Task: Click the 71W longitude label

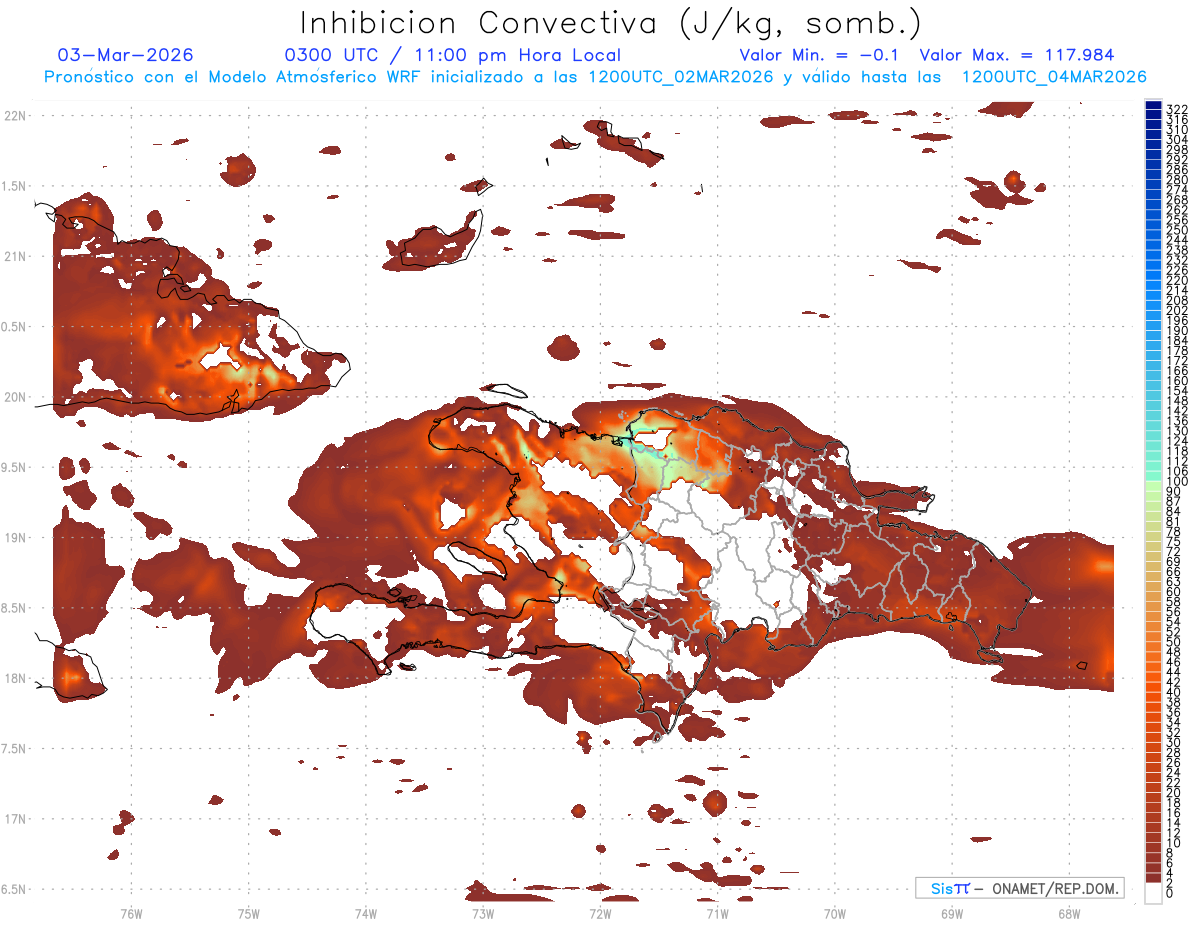Action: pos(717,913)
